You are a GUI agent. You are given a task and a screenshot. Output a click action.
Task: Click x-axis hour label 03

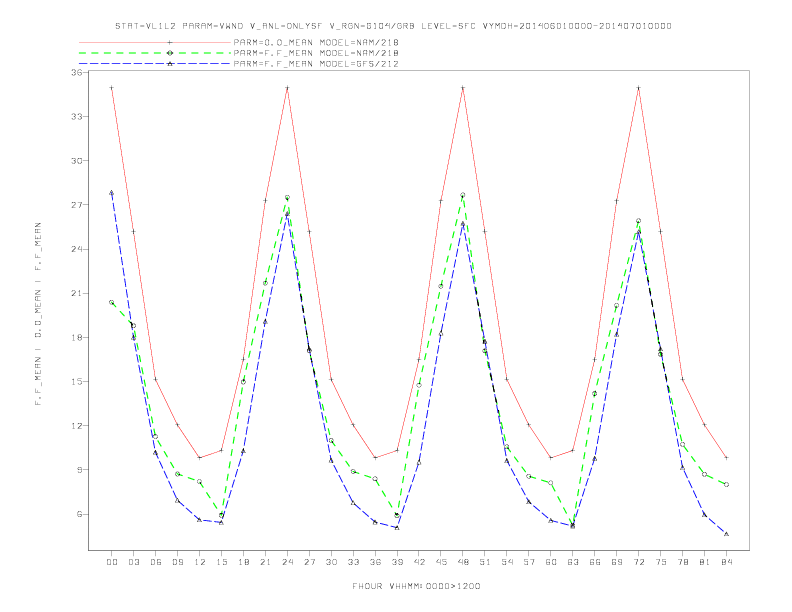134,562
